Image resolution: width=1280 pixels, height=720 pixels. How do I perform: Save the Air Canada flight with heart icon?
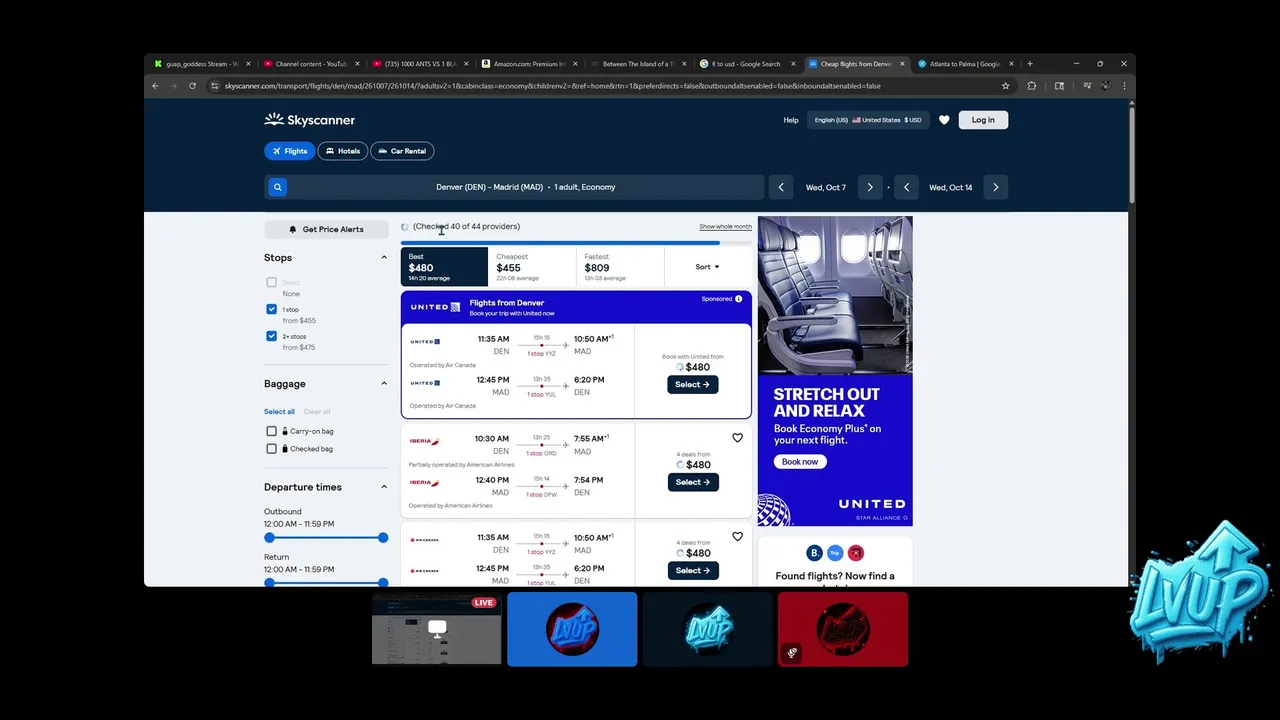[x=737, y=537]
